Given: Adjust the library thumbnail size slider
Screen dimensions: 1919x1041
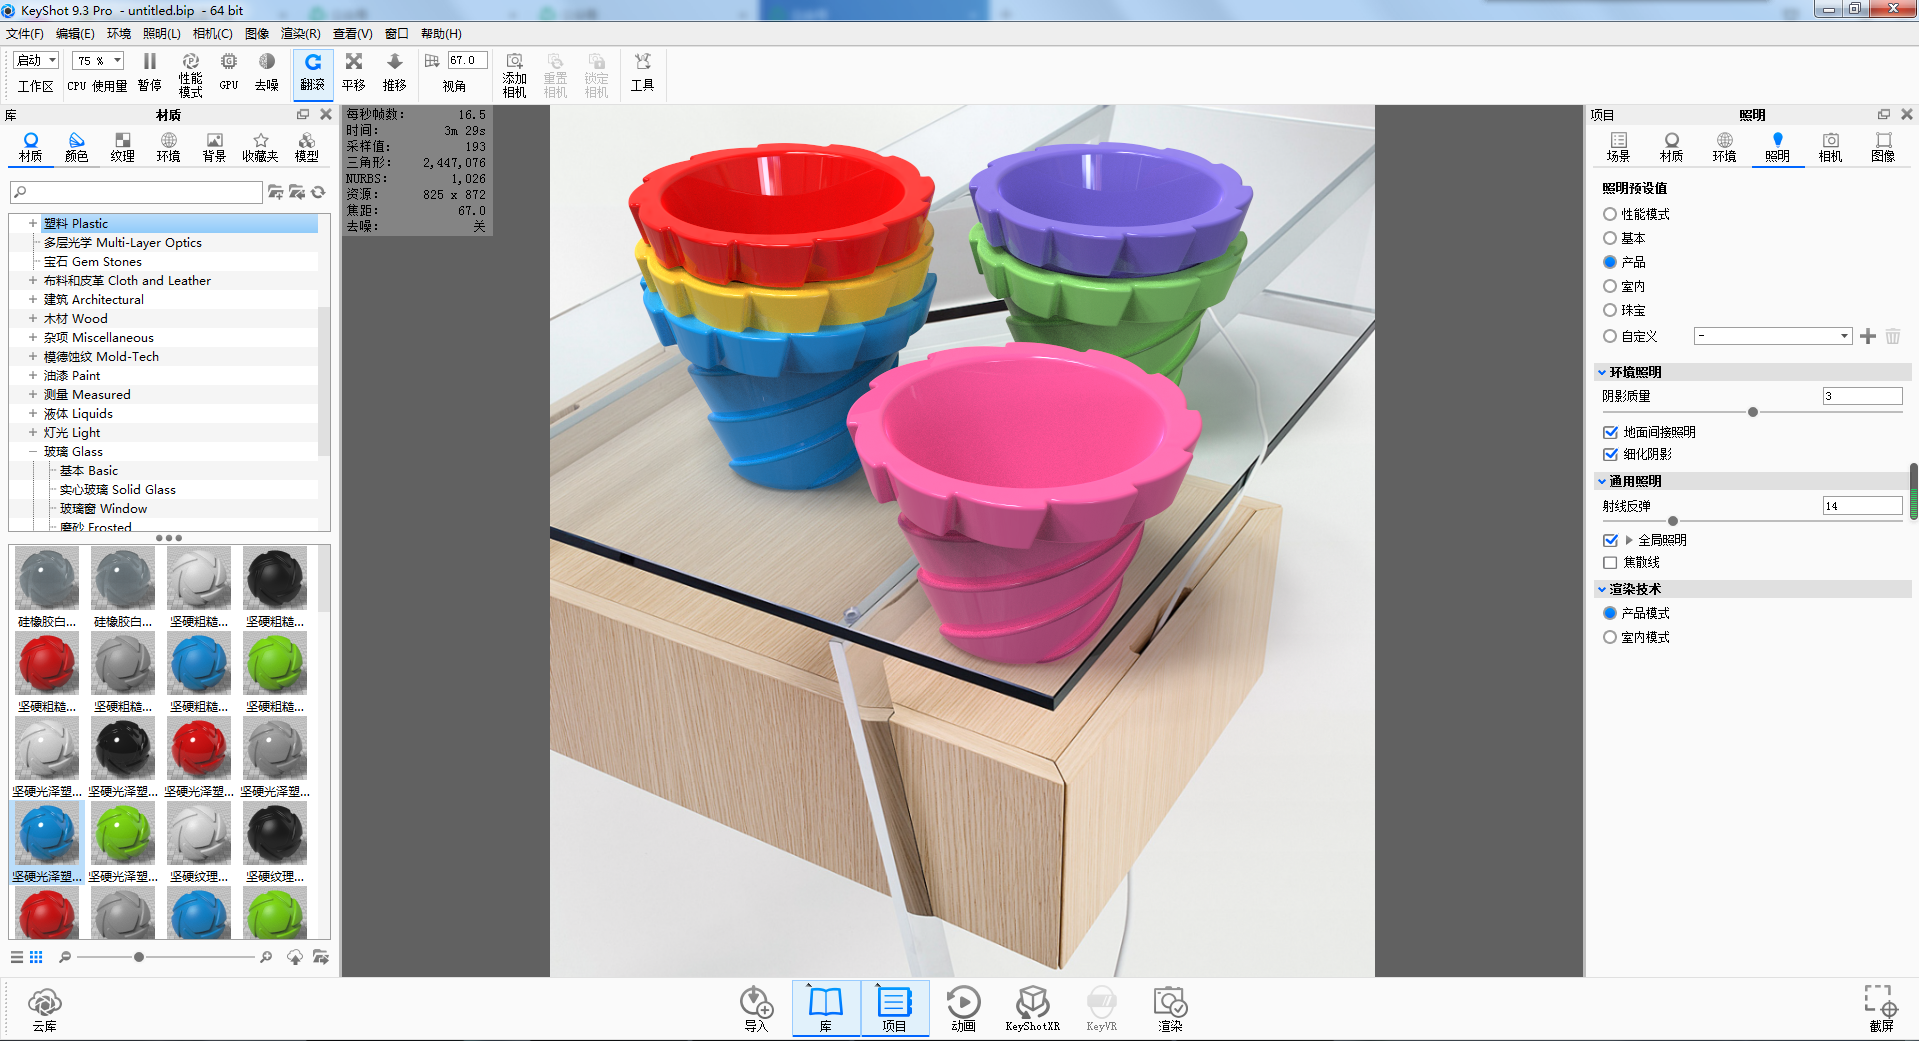Looking at the screenshot, I should point(139,957).
